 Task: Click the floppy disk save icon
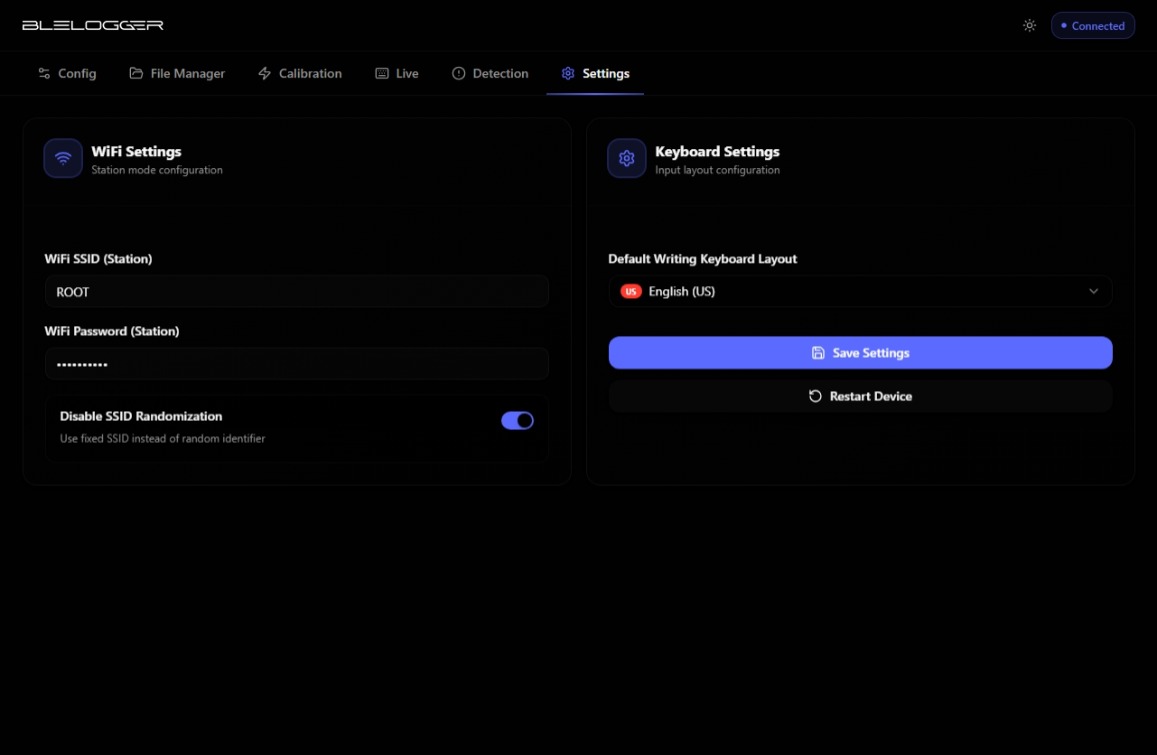(818, 353)
